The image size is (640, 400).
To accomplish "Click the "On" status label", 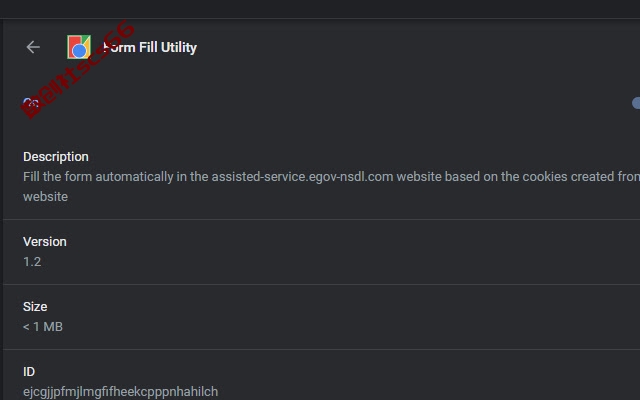I will [x=31, y=103].
